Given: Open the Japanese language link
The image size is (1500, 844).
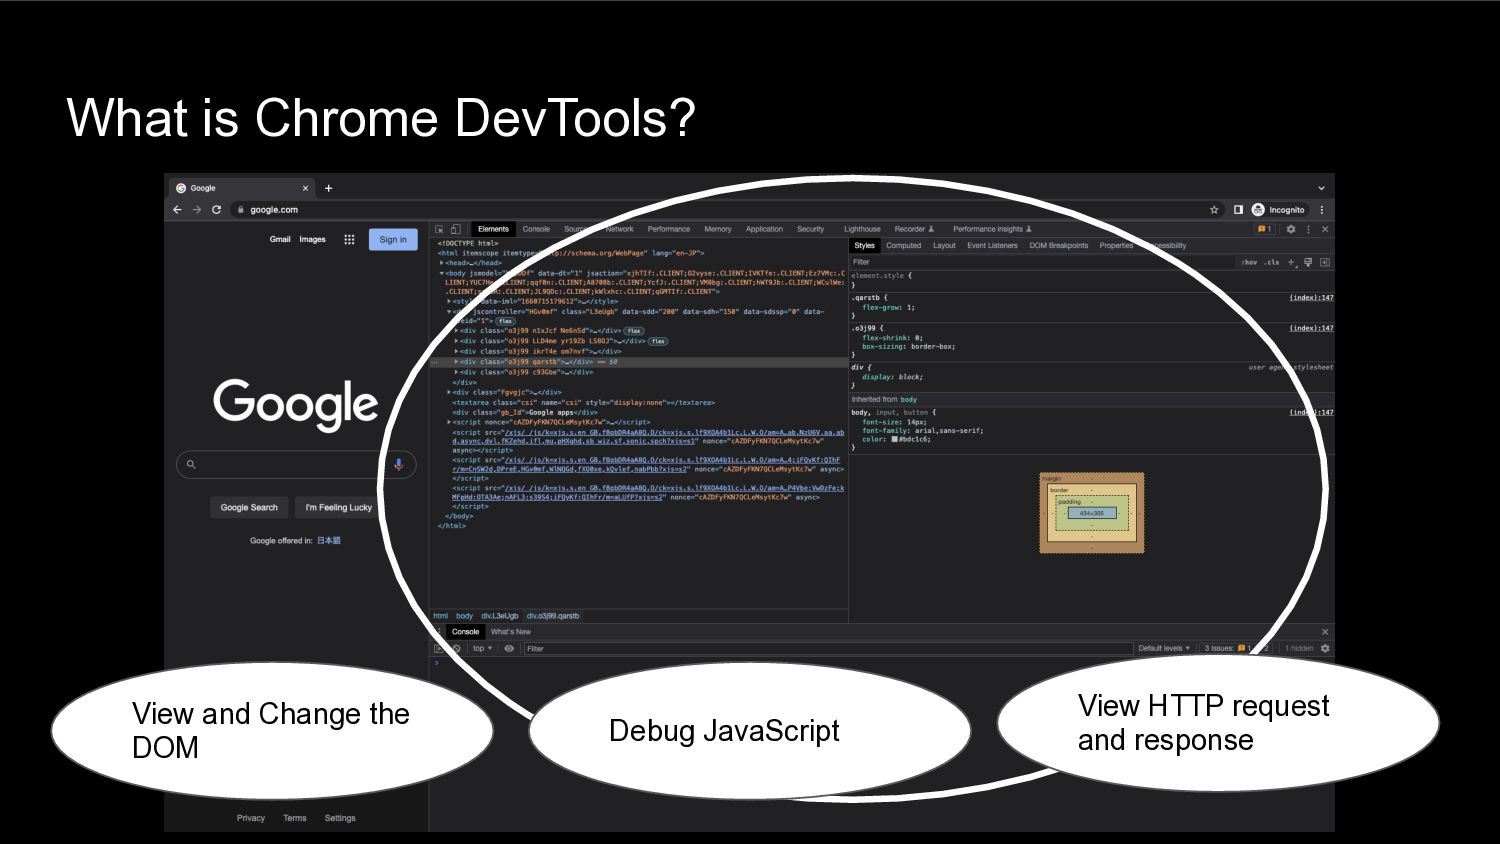Looking at the screenshot, I should [329, 541].
